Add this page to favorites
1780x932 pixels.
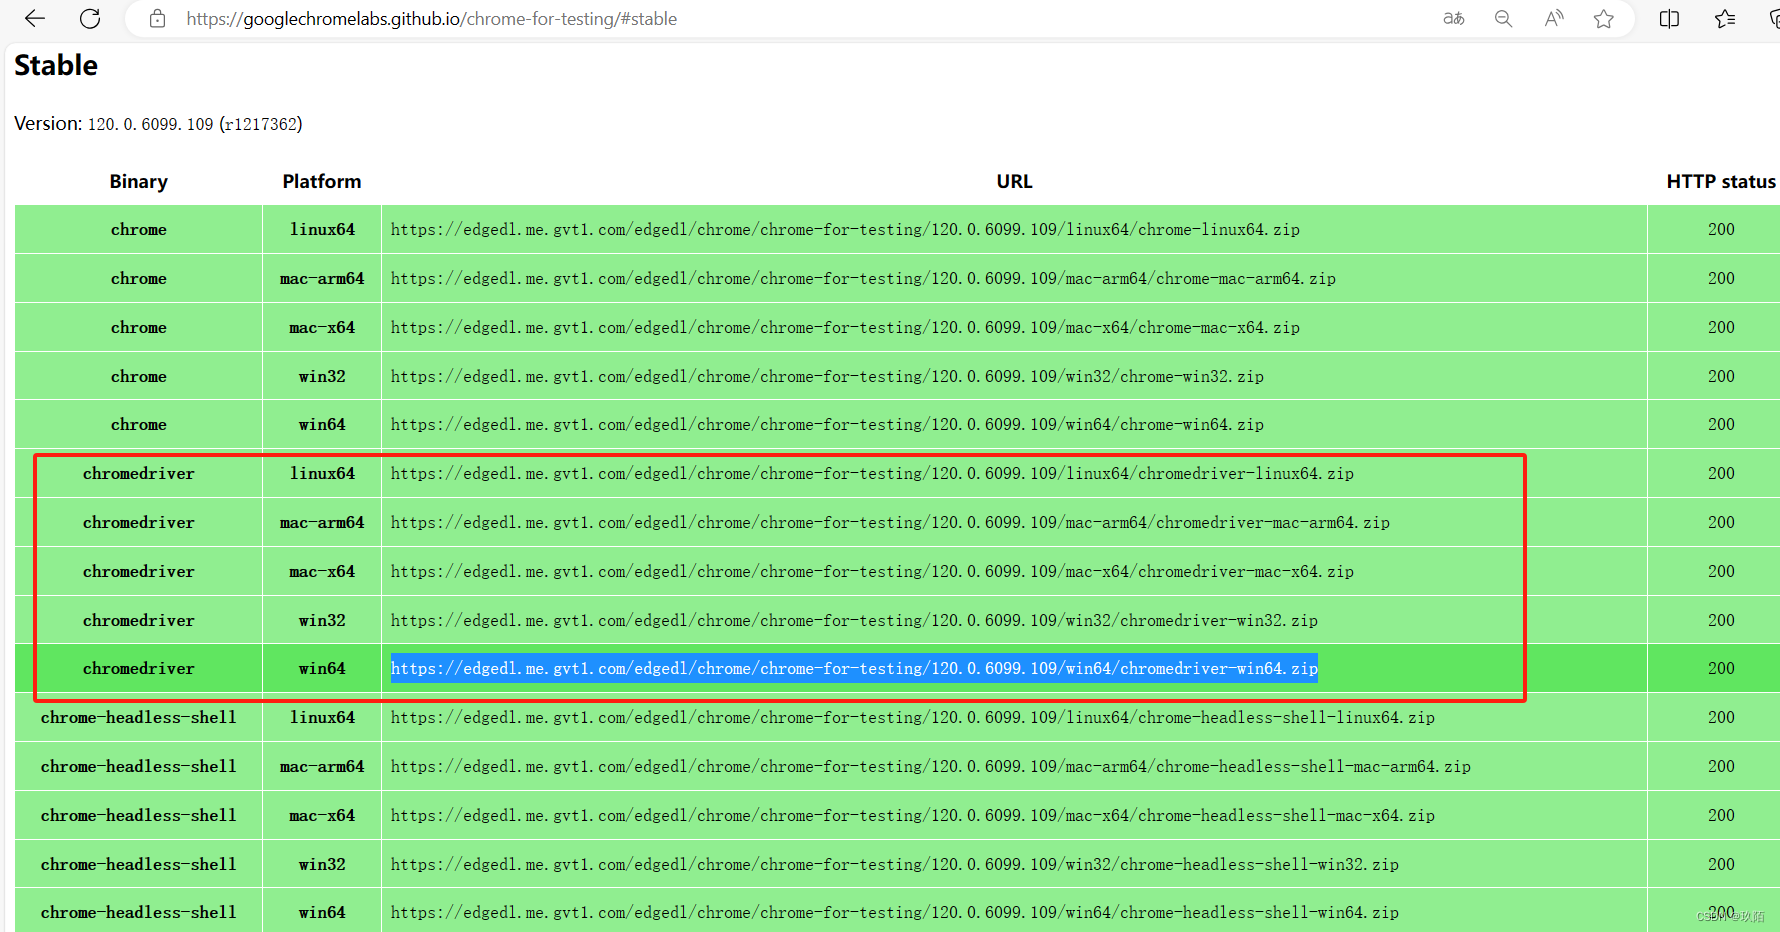tap(1603, 18)
